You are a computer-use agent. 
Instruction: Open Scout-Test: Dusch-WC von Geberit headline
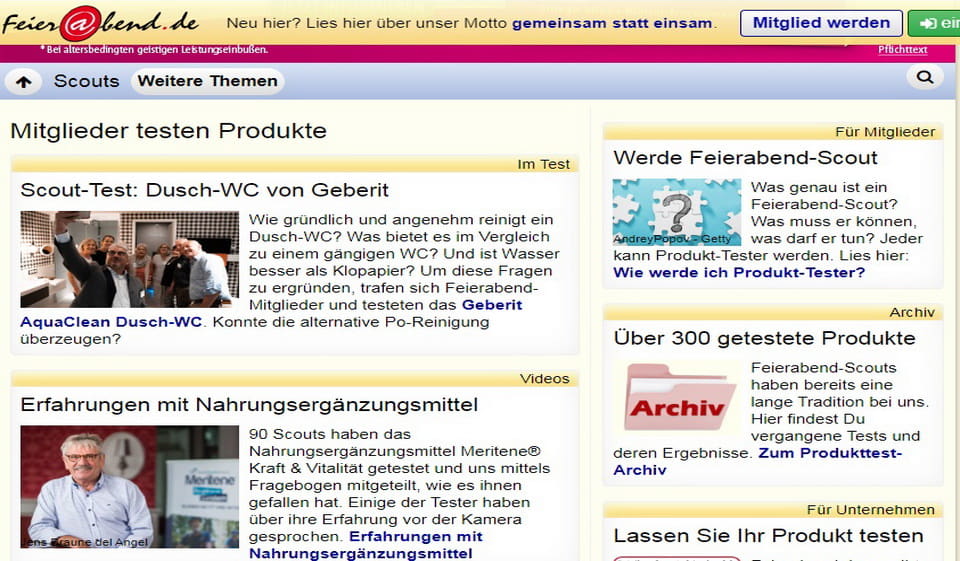pyautogui.click(x=204, y=190)
